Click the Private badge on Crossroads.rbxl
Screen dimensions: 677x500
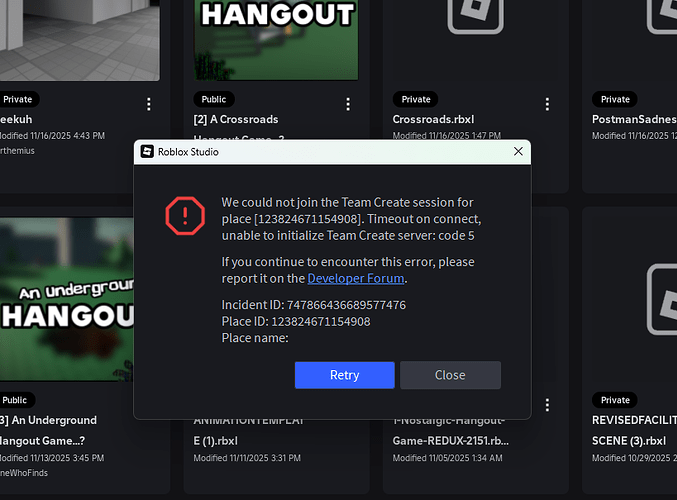click(416, 99)
